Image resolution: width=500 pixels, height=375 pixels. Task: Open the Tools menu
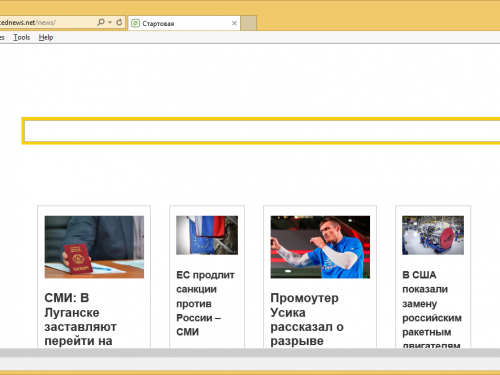tap(22, 37)
